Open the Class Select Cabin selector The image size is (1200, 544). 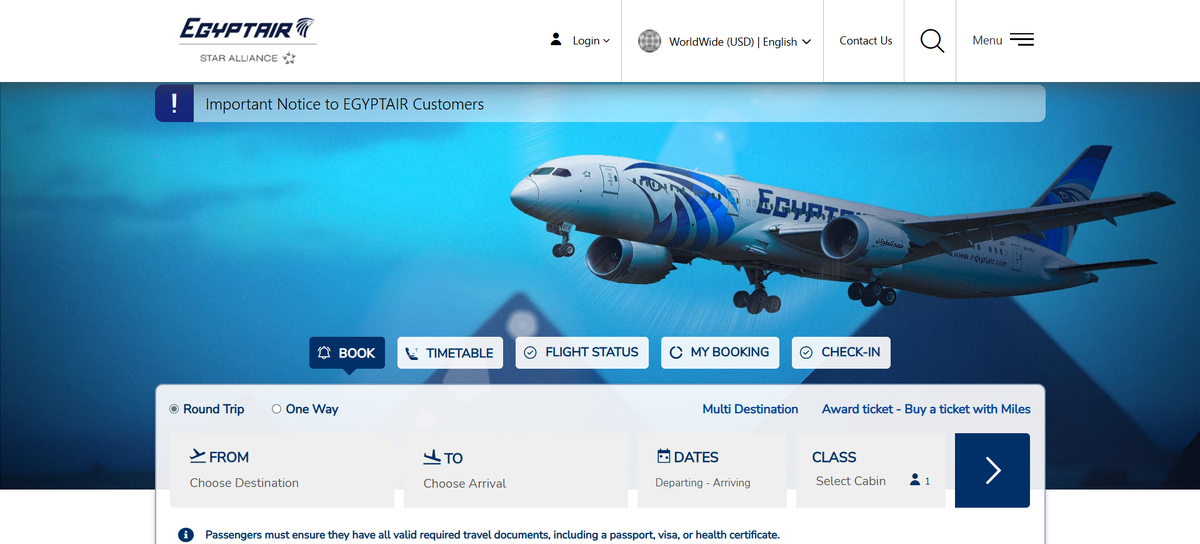click(x=870, y=470)
